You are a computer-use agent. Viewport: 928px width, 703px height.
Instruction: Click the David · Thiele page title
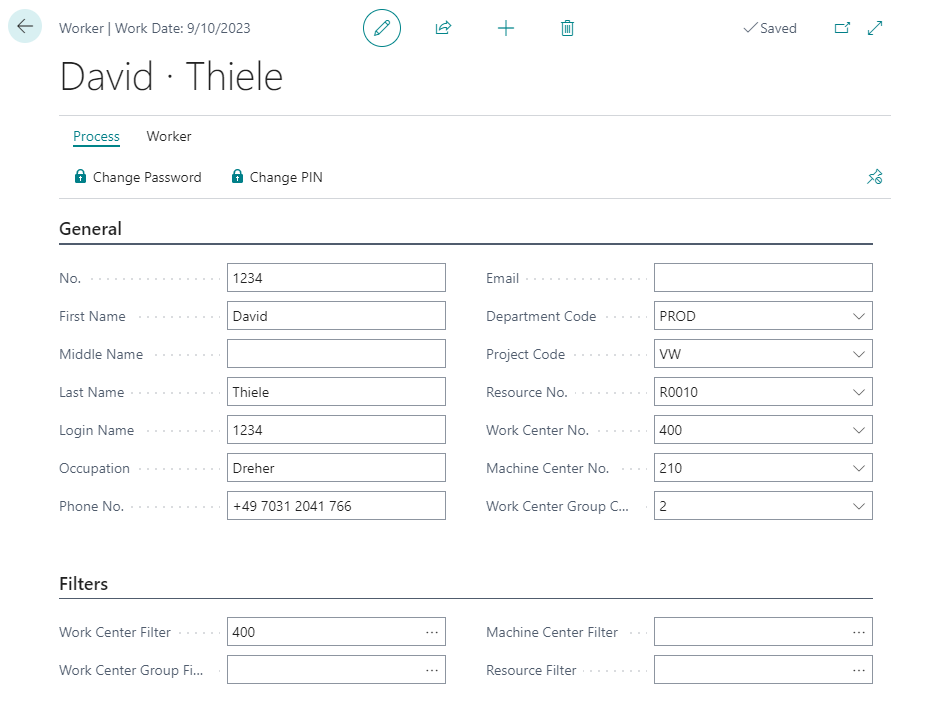(x=171, y=77)
